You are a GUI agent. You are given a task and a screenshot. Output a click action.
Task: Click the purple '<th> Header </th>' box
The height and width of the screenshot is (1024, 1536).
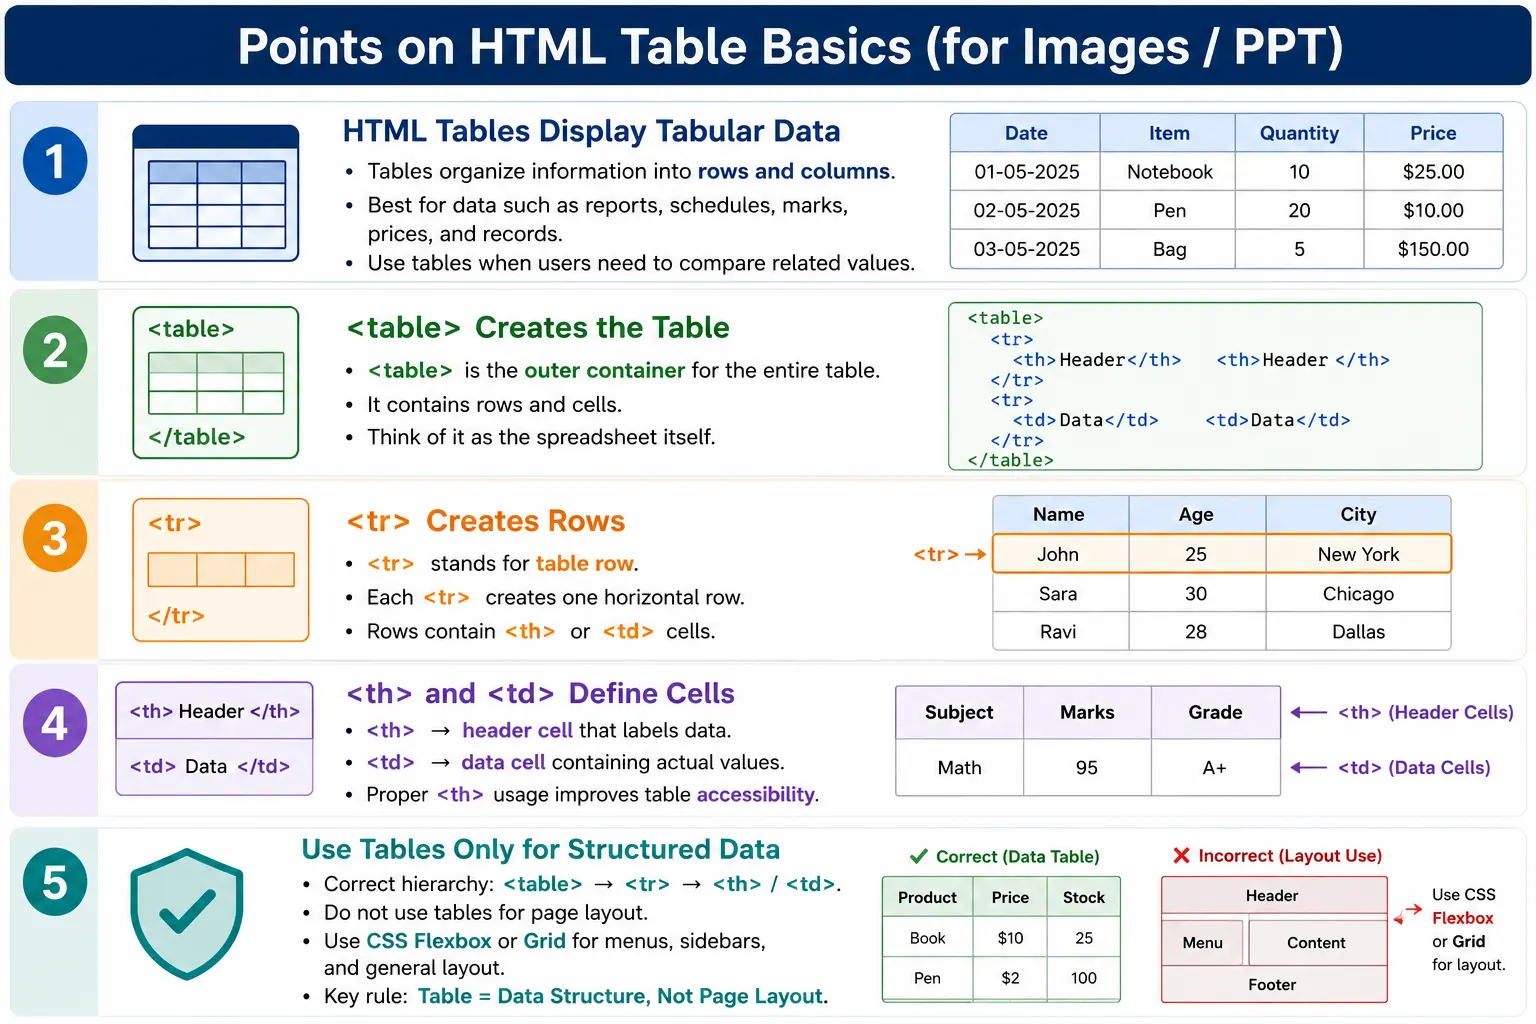215,711
